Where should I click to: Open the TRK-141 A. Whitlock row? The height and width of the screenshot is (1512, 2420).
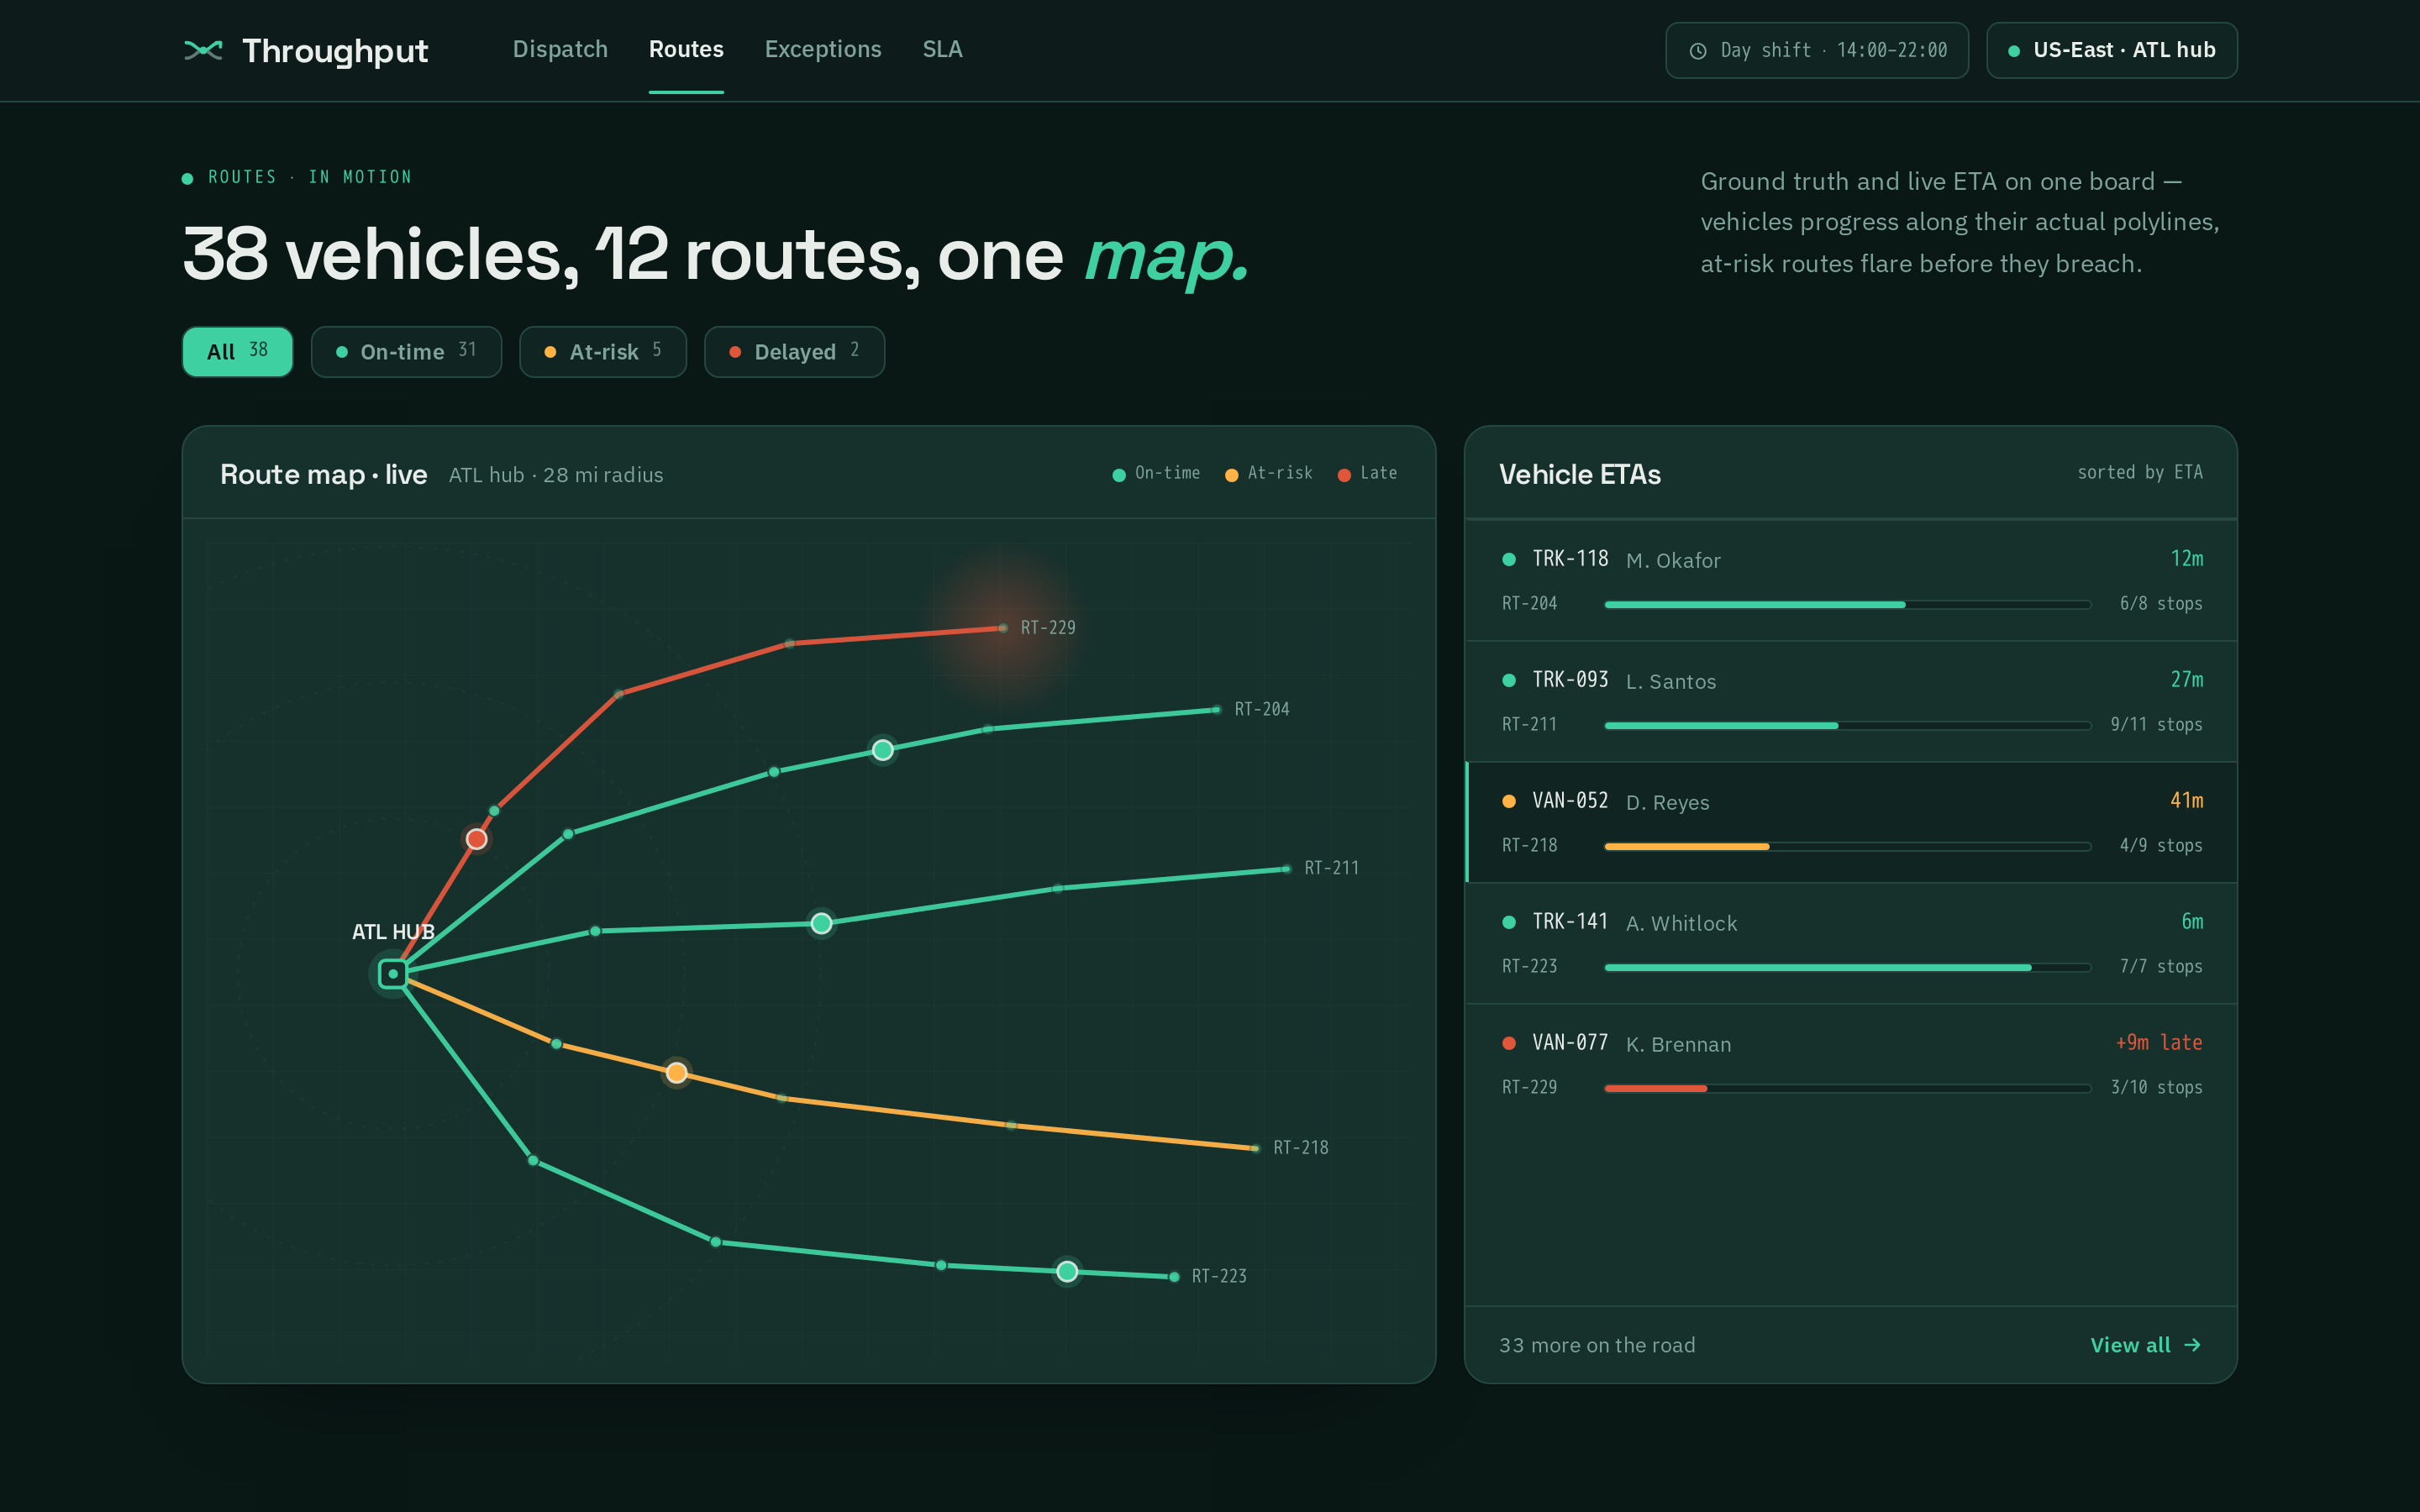coord(1851,944)
